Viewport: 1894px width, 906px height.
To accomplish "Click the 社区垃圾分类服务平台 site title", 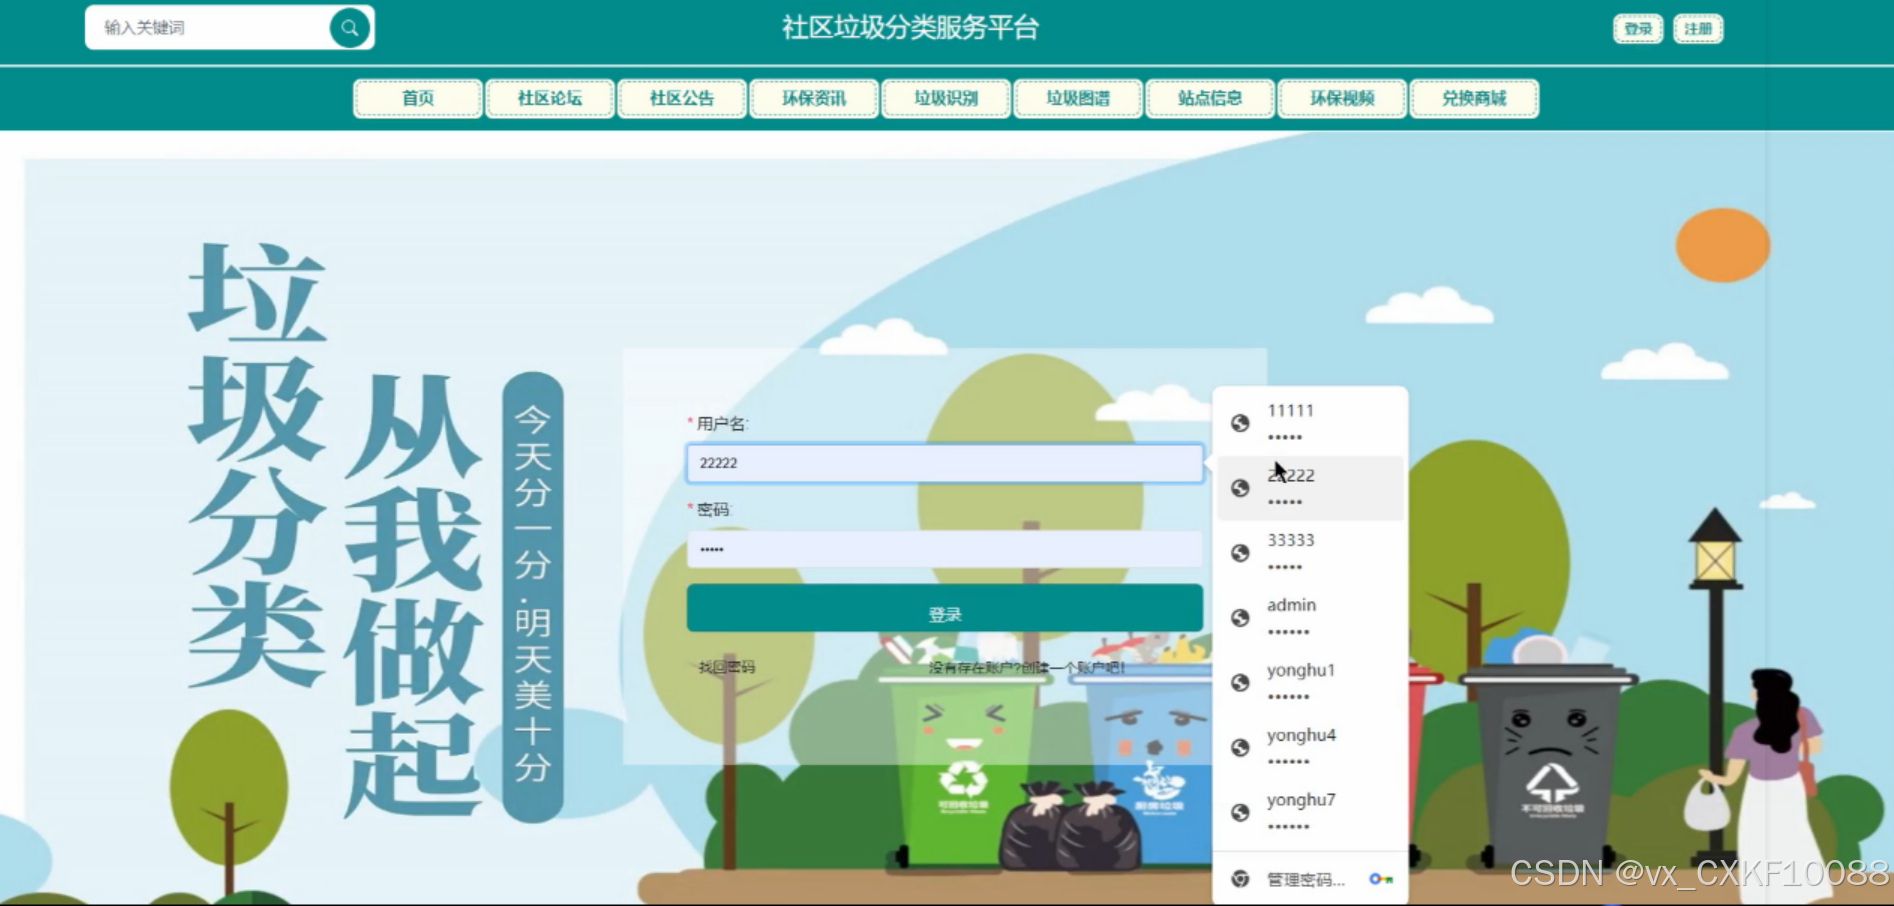I will (x=910, y=28).
